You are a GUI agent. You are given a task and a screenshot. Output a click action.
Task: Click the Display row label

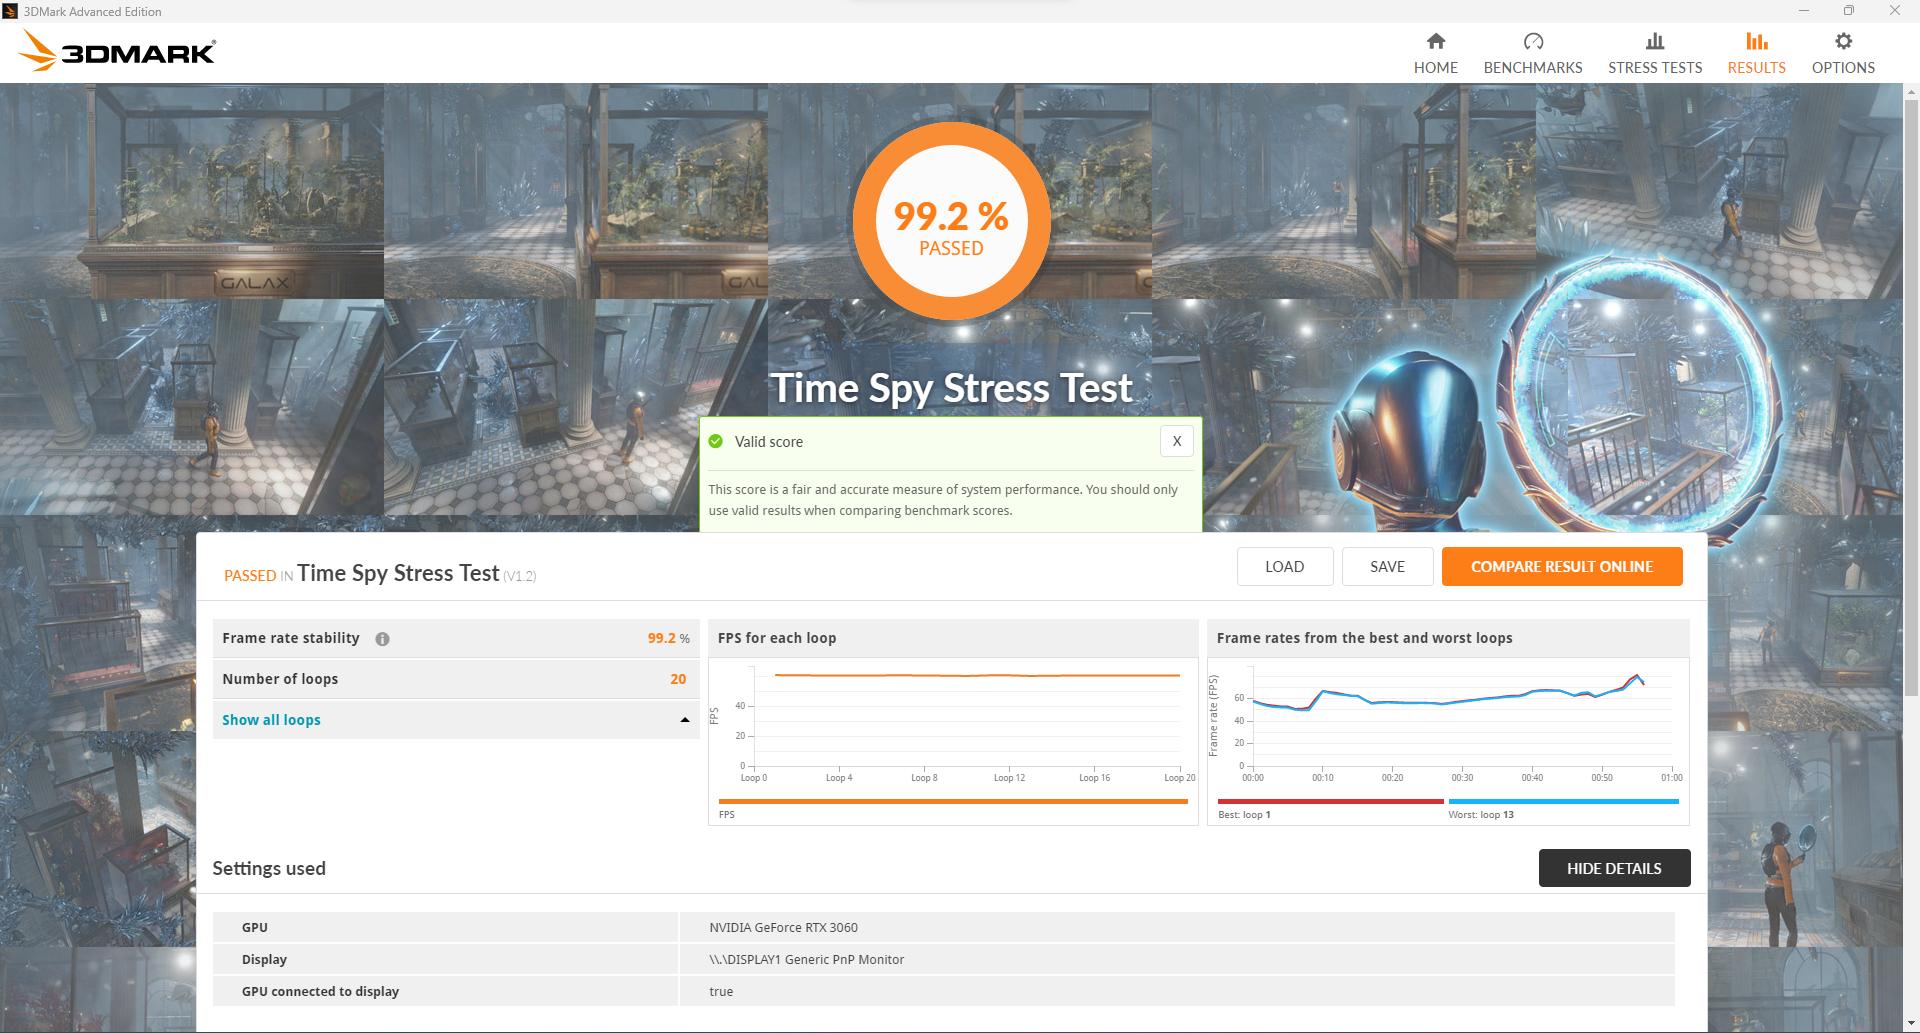[x=264, y=959]
